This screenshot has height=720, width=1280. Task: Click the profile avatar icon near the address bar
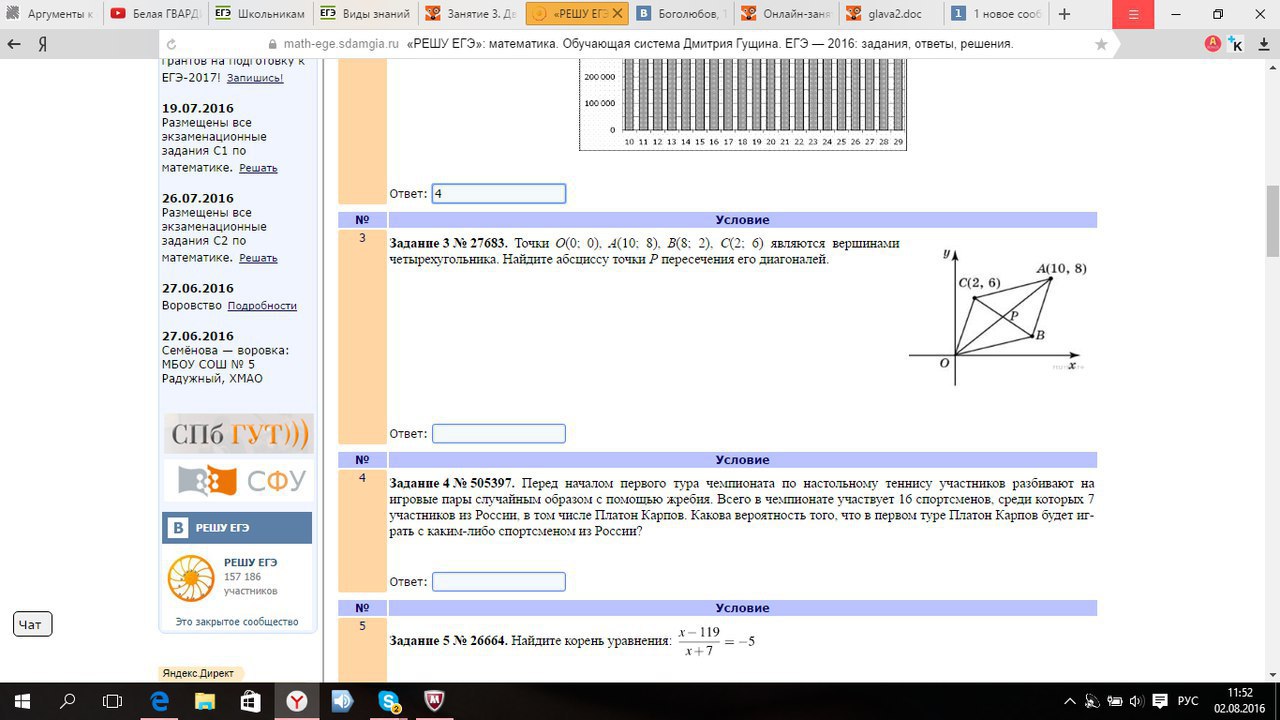[1211, 44]
